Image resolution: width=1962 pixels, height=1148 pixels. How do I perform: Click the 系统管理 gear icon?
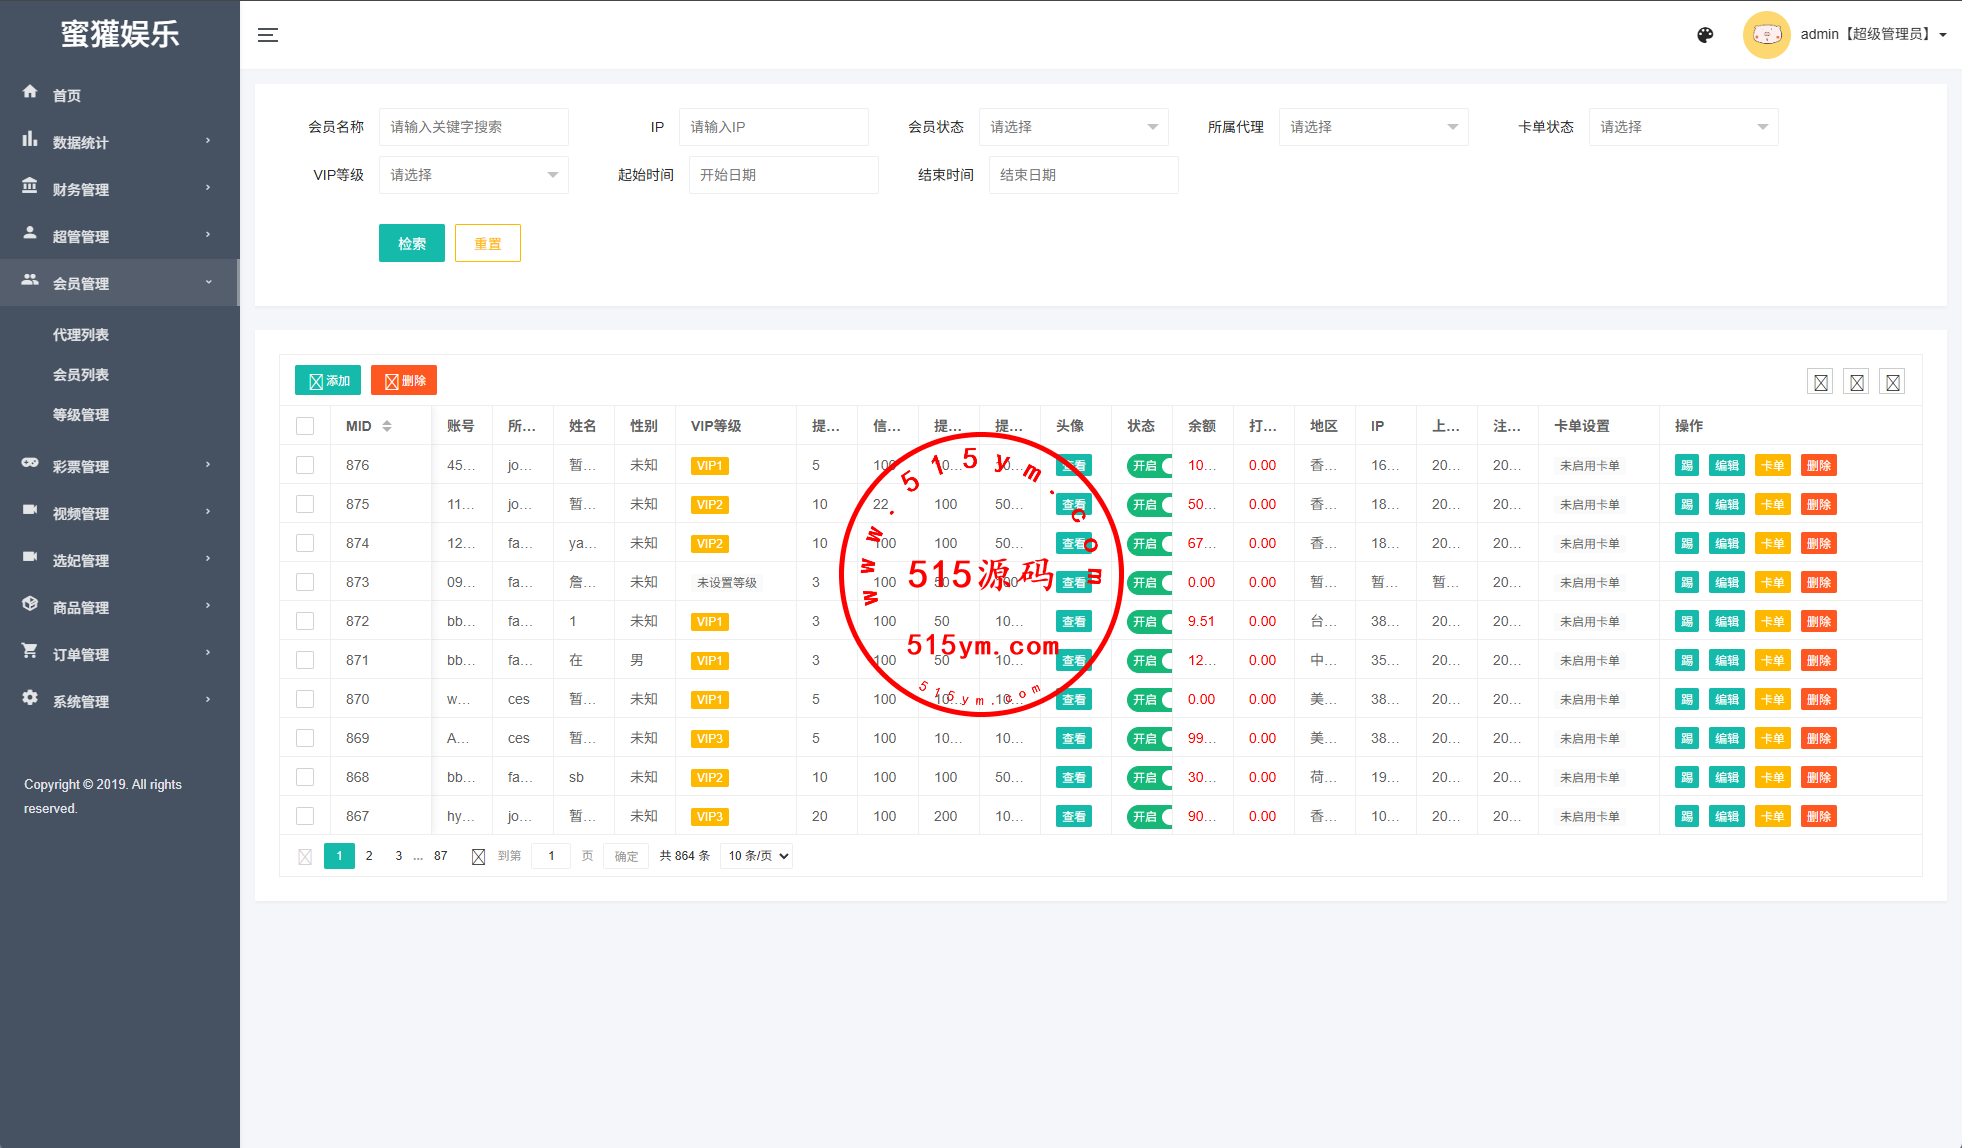point(30,698)
